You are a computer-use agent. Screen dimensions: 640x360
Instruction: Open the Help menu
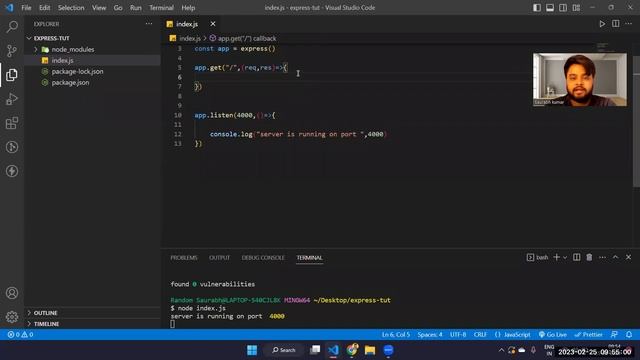tap(188, 8)
